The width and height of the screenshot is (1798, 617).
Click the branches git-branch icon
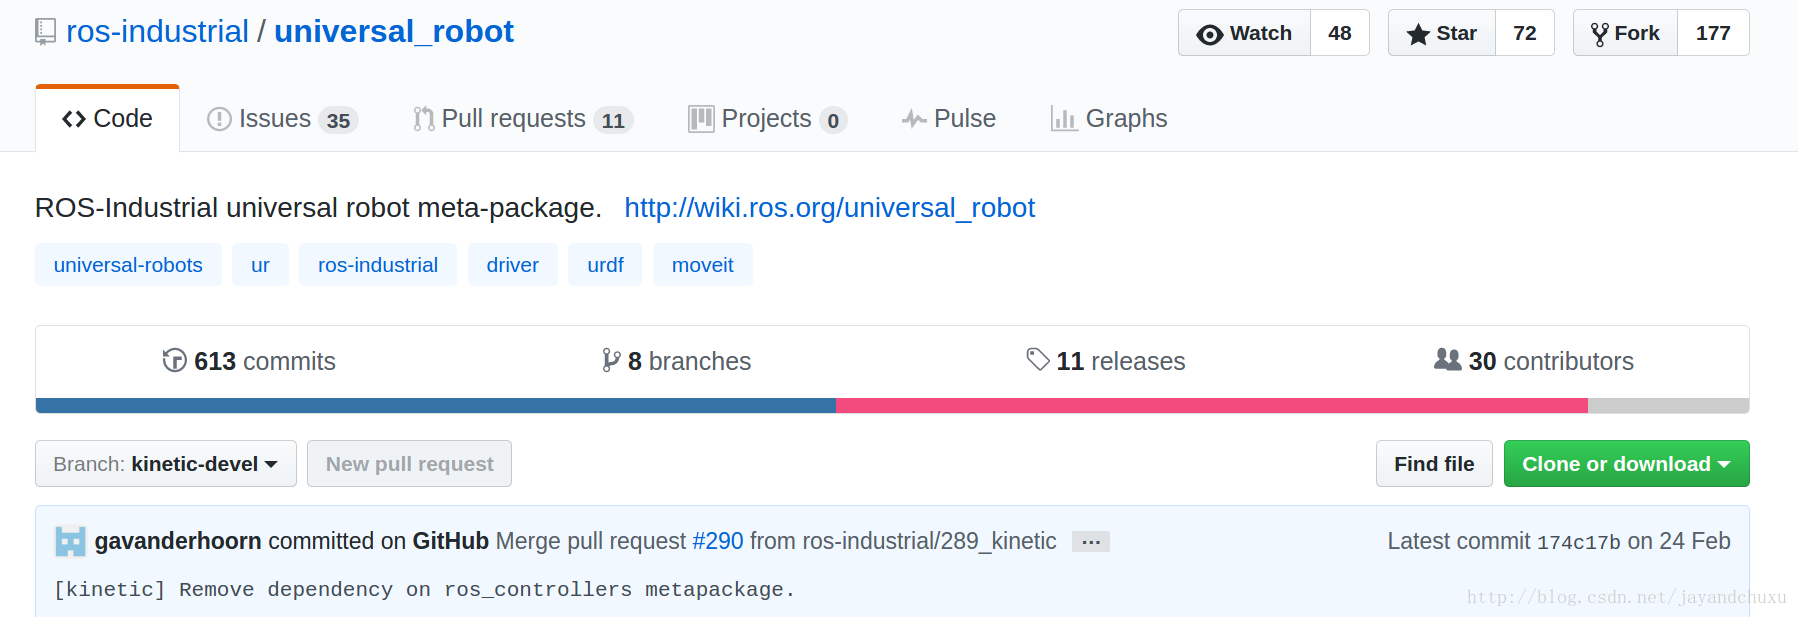611,360
